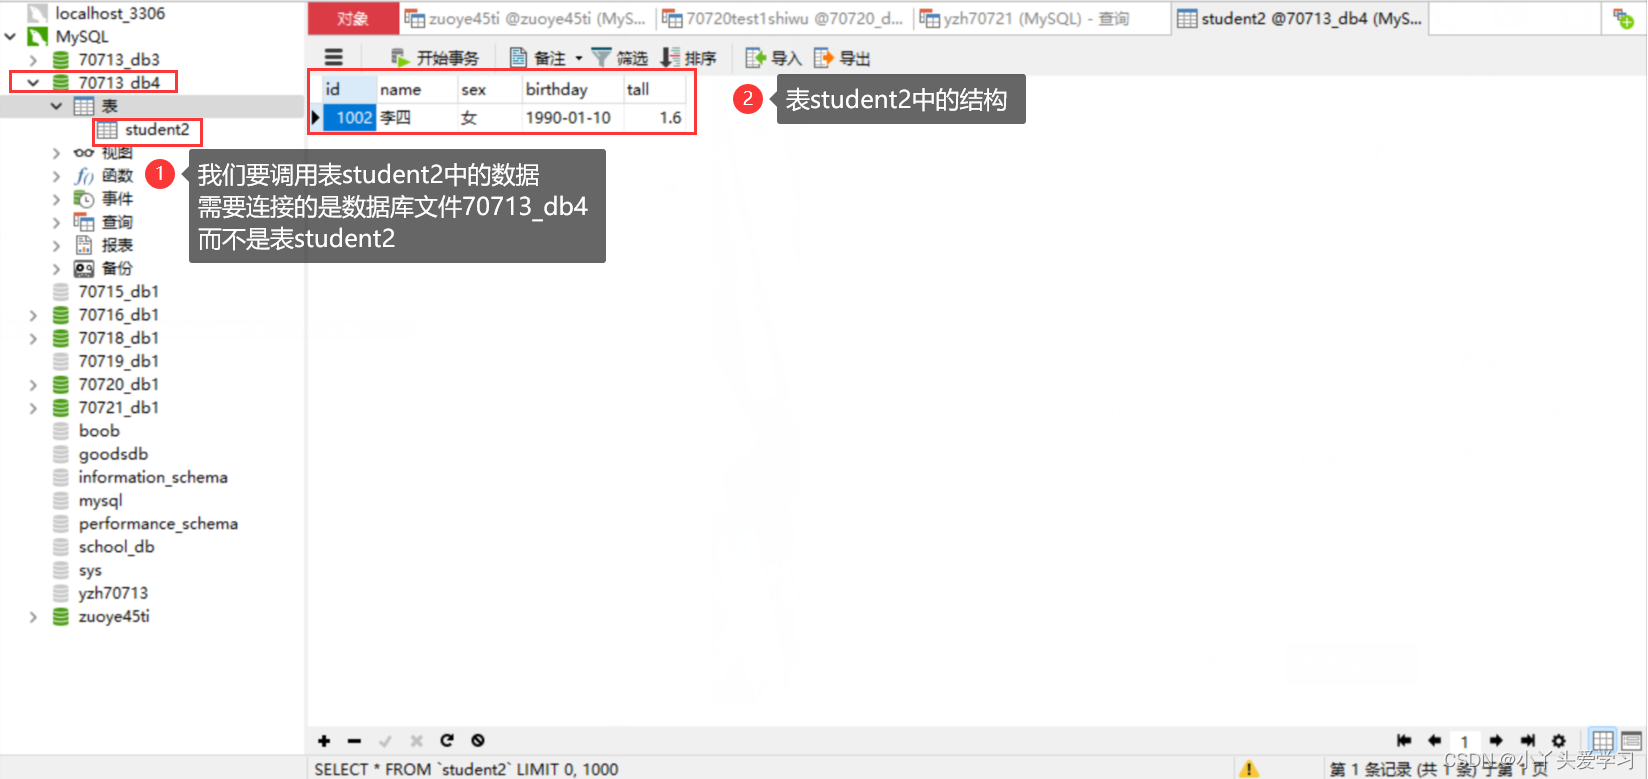1648x779 pixels.
Task: Go to the next page
Action: (x=1496, y=741)
